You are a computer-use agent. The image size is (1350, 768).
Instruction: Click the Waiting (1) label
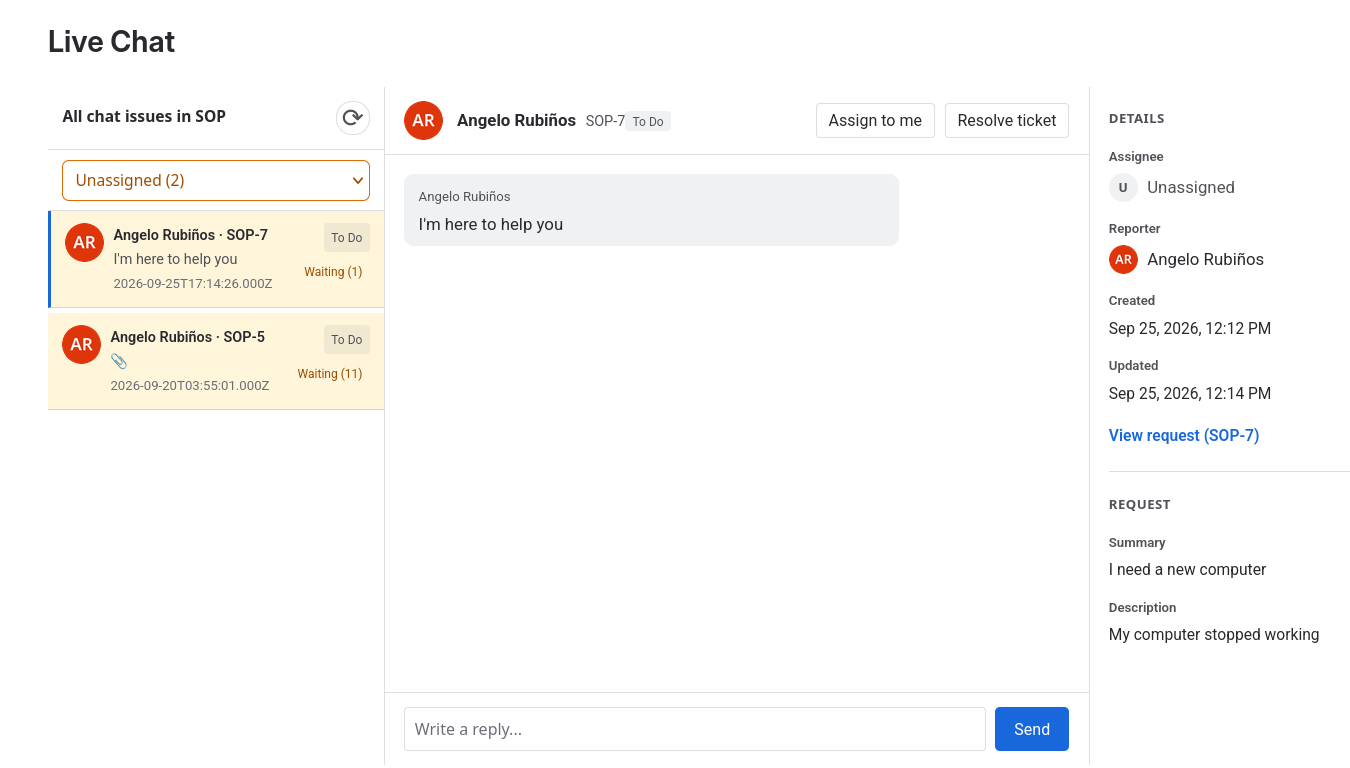coord(333,272)
